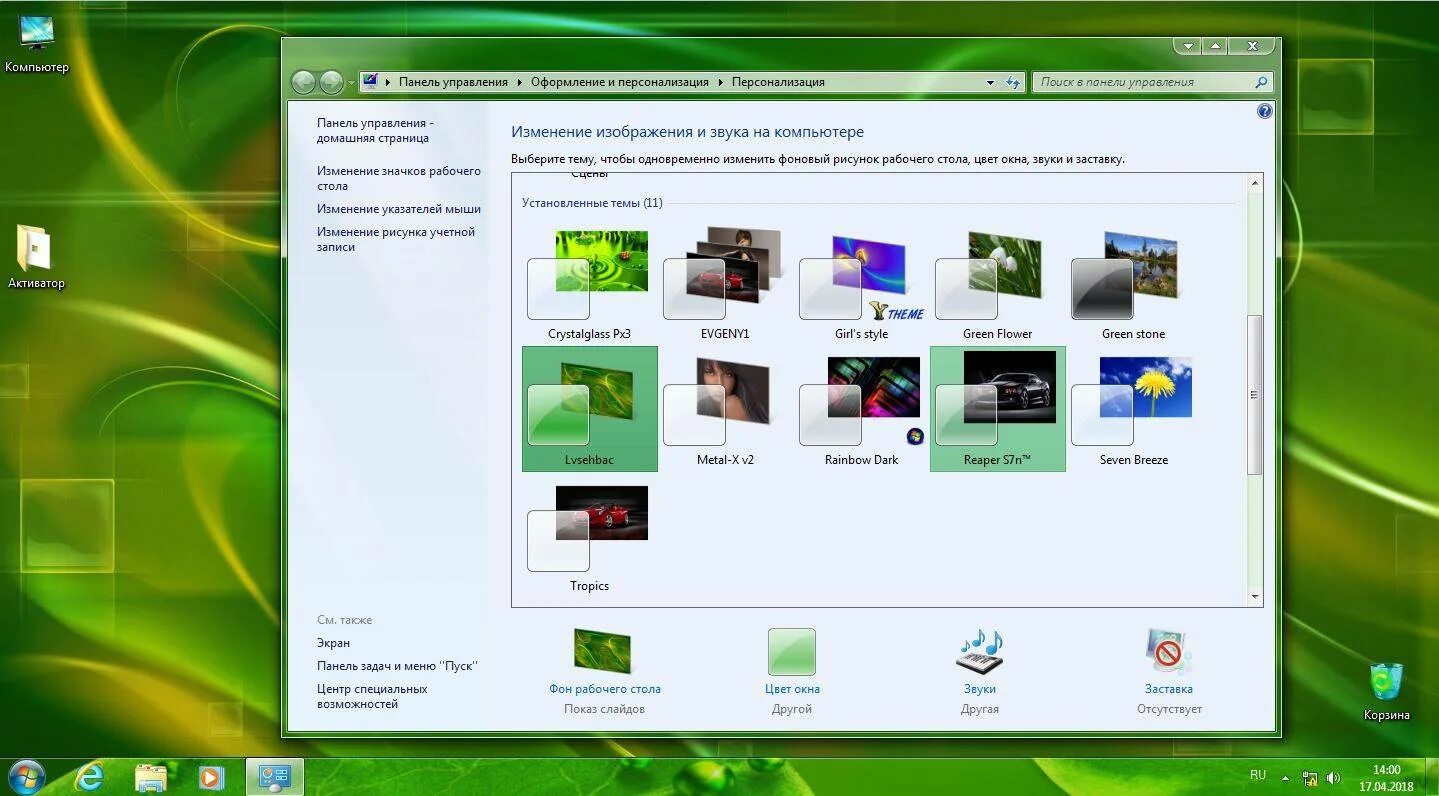Click the refresh button in address bar
This screenshot has height=796, width=1439.
1013,82
